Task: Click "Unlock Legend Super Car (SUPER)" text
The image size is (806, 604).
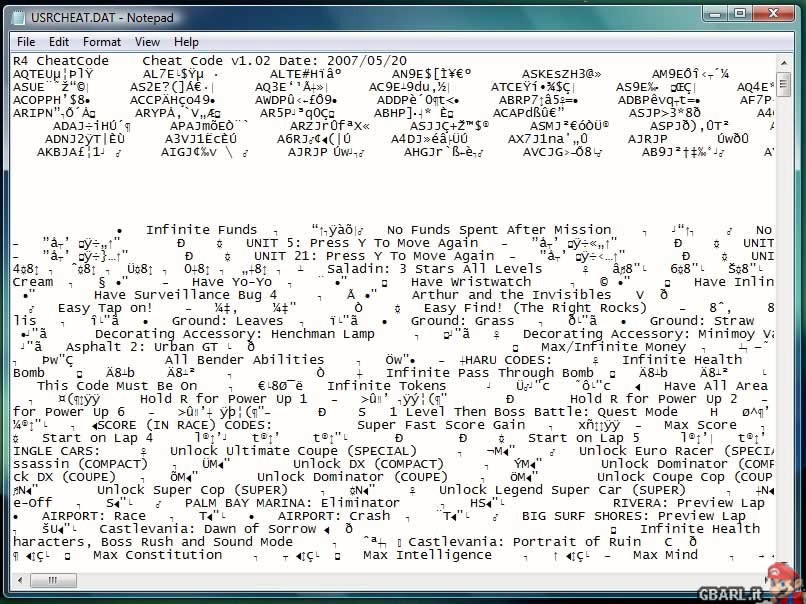Action: pos(562,490)
